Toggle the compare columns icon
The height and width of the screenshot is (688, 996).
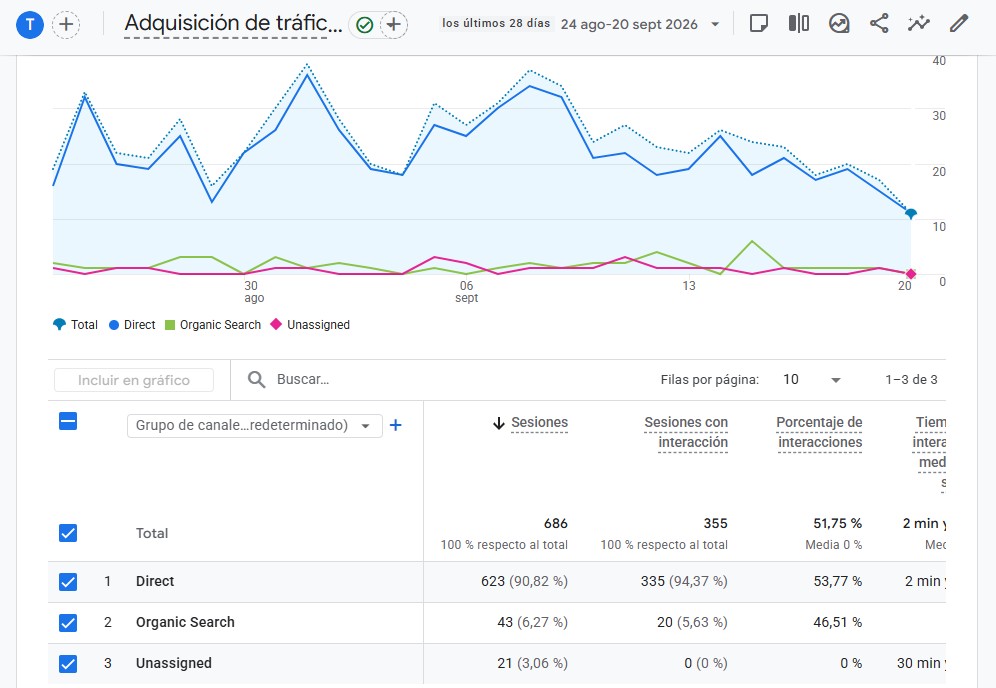tap(799, 24)
